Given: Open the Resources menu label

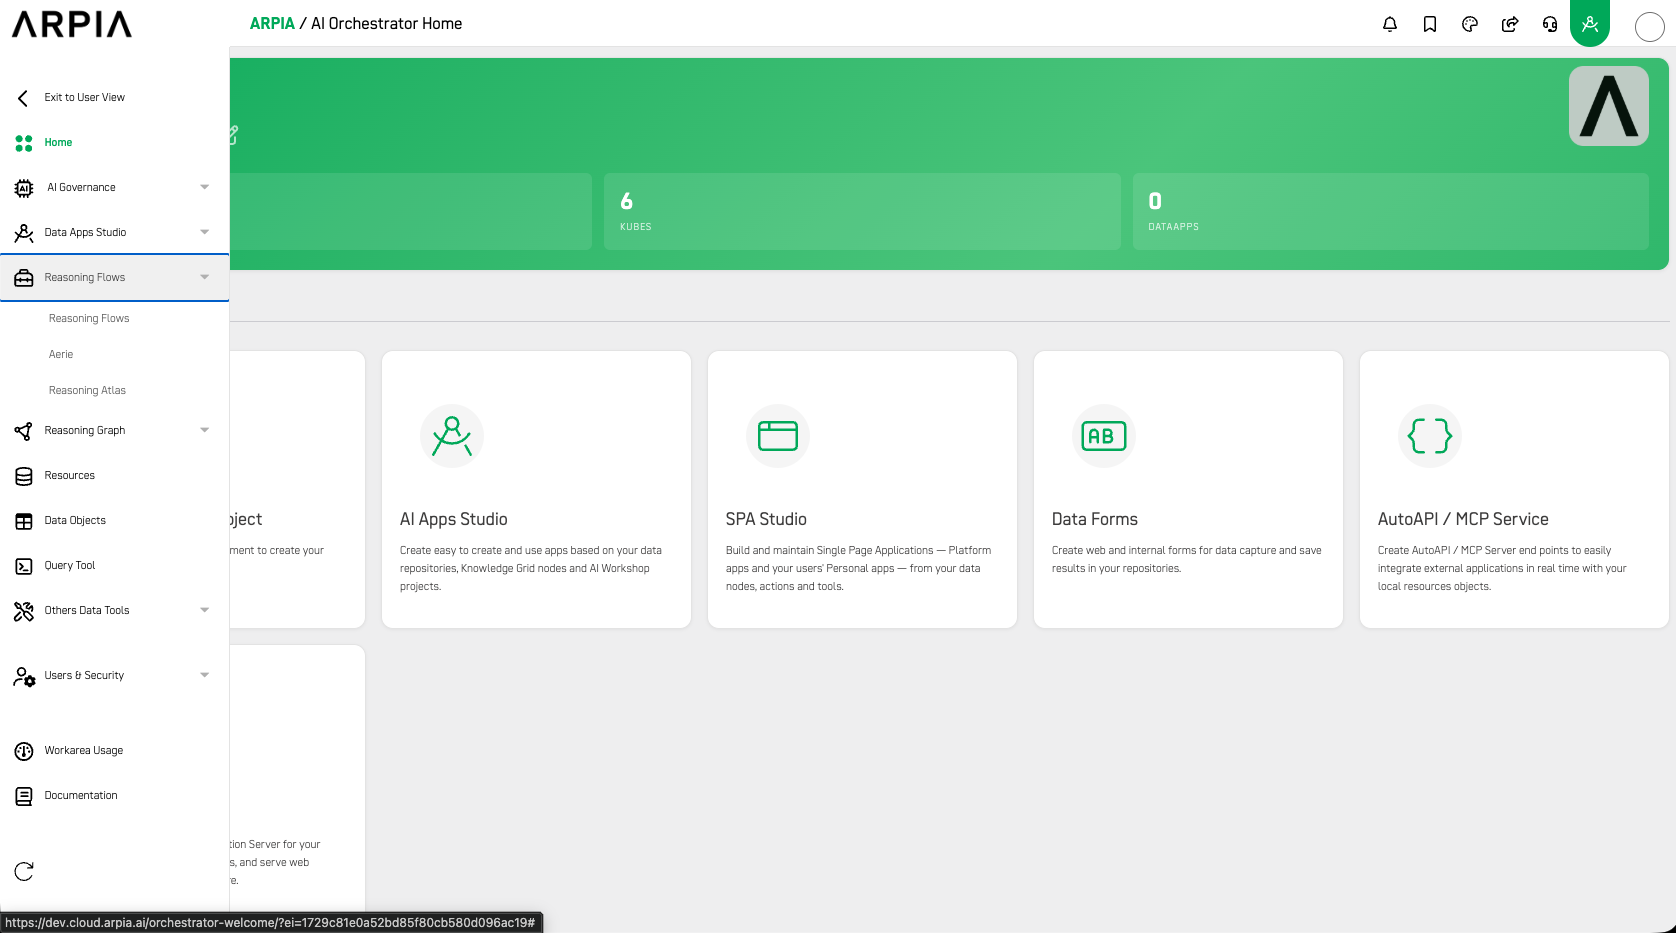Looking at the screenshot, I should point(70,476).
